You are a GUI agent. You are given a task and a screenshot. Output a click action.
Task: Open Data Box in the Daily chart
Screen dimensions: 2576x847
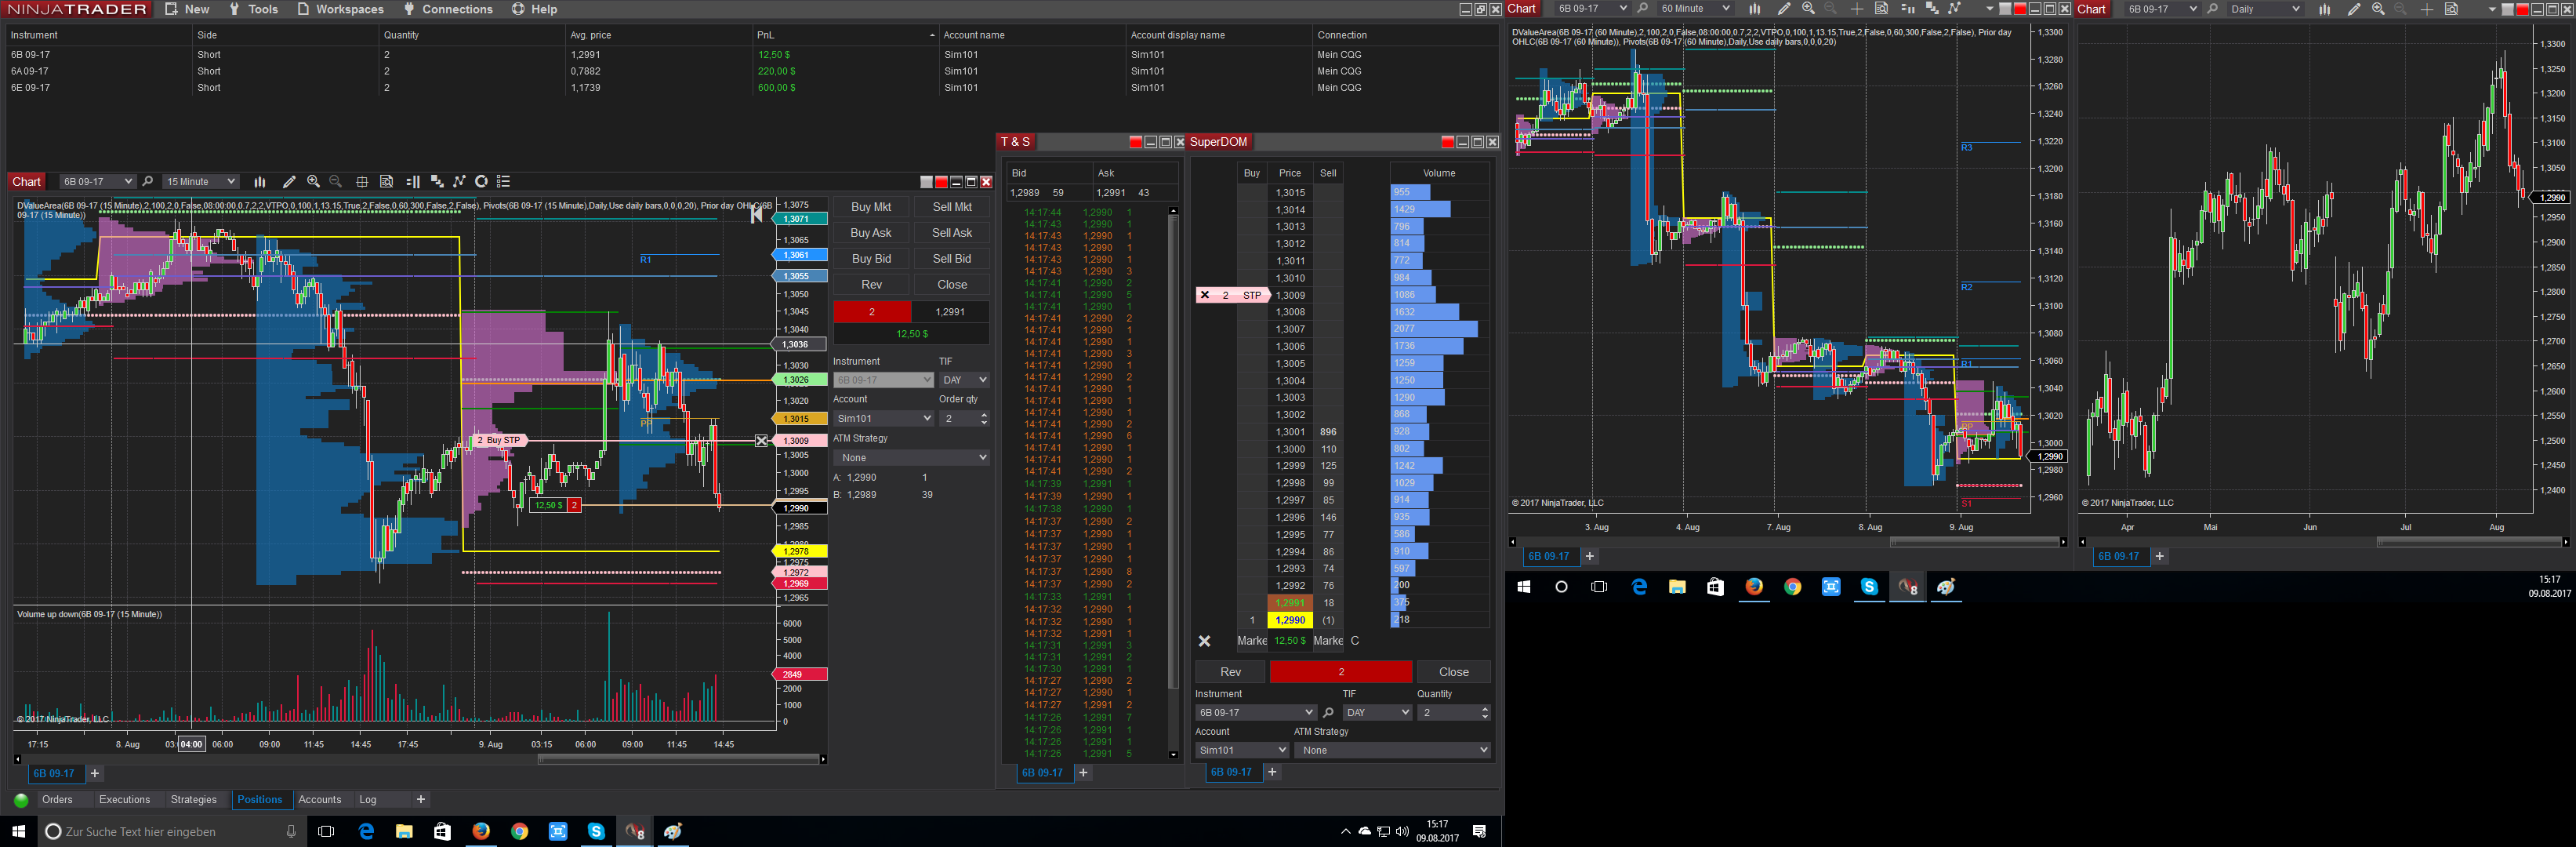point(2451,9)
